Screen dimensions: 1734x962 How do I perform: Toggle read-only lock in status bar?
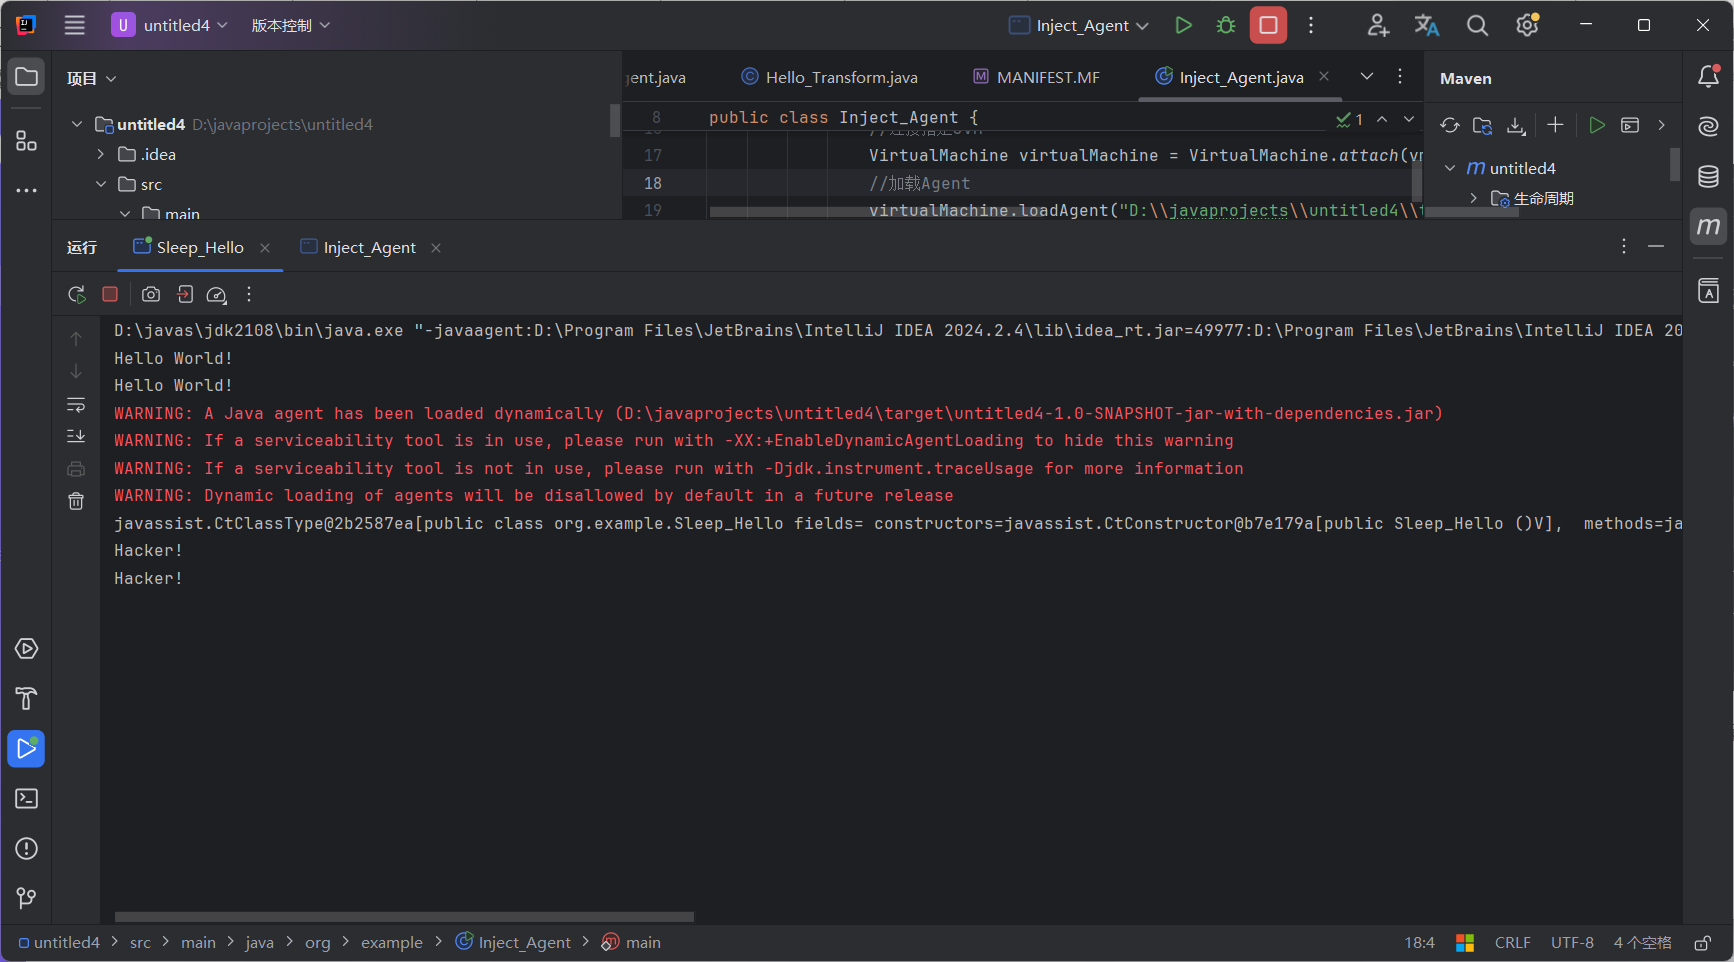1702,943
